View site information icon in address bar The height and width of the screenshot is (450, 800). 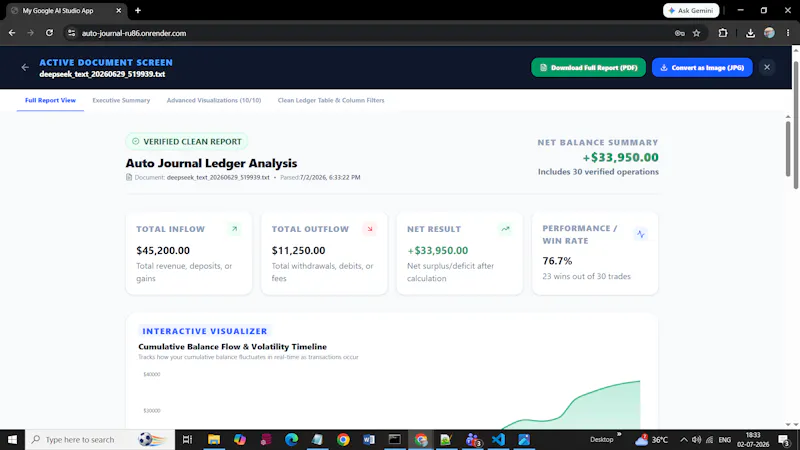click(71, 33)
